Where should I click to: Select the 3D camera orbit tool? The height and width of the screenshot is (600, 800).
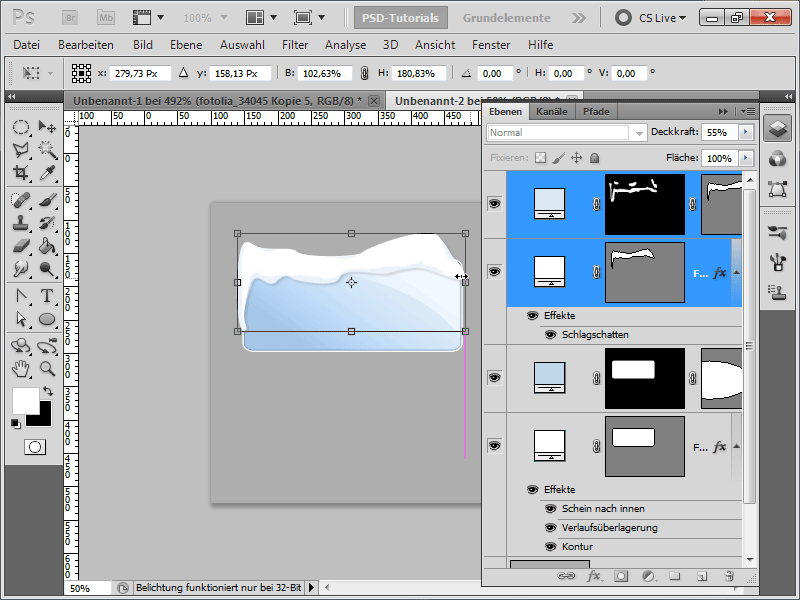47,346
